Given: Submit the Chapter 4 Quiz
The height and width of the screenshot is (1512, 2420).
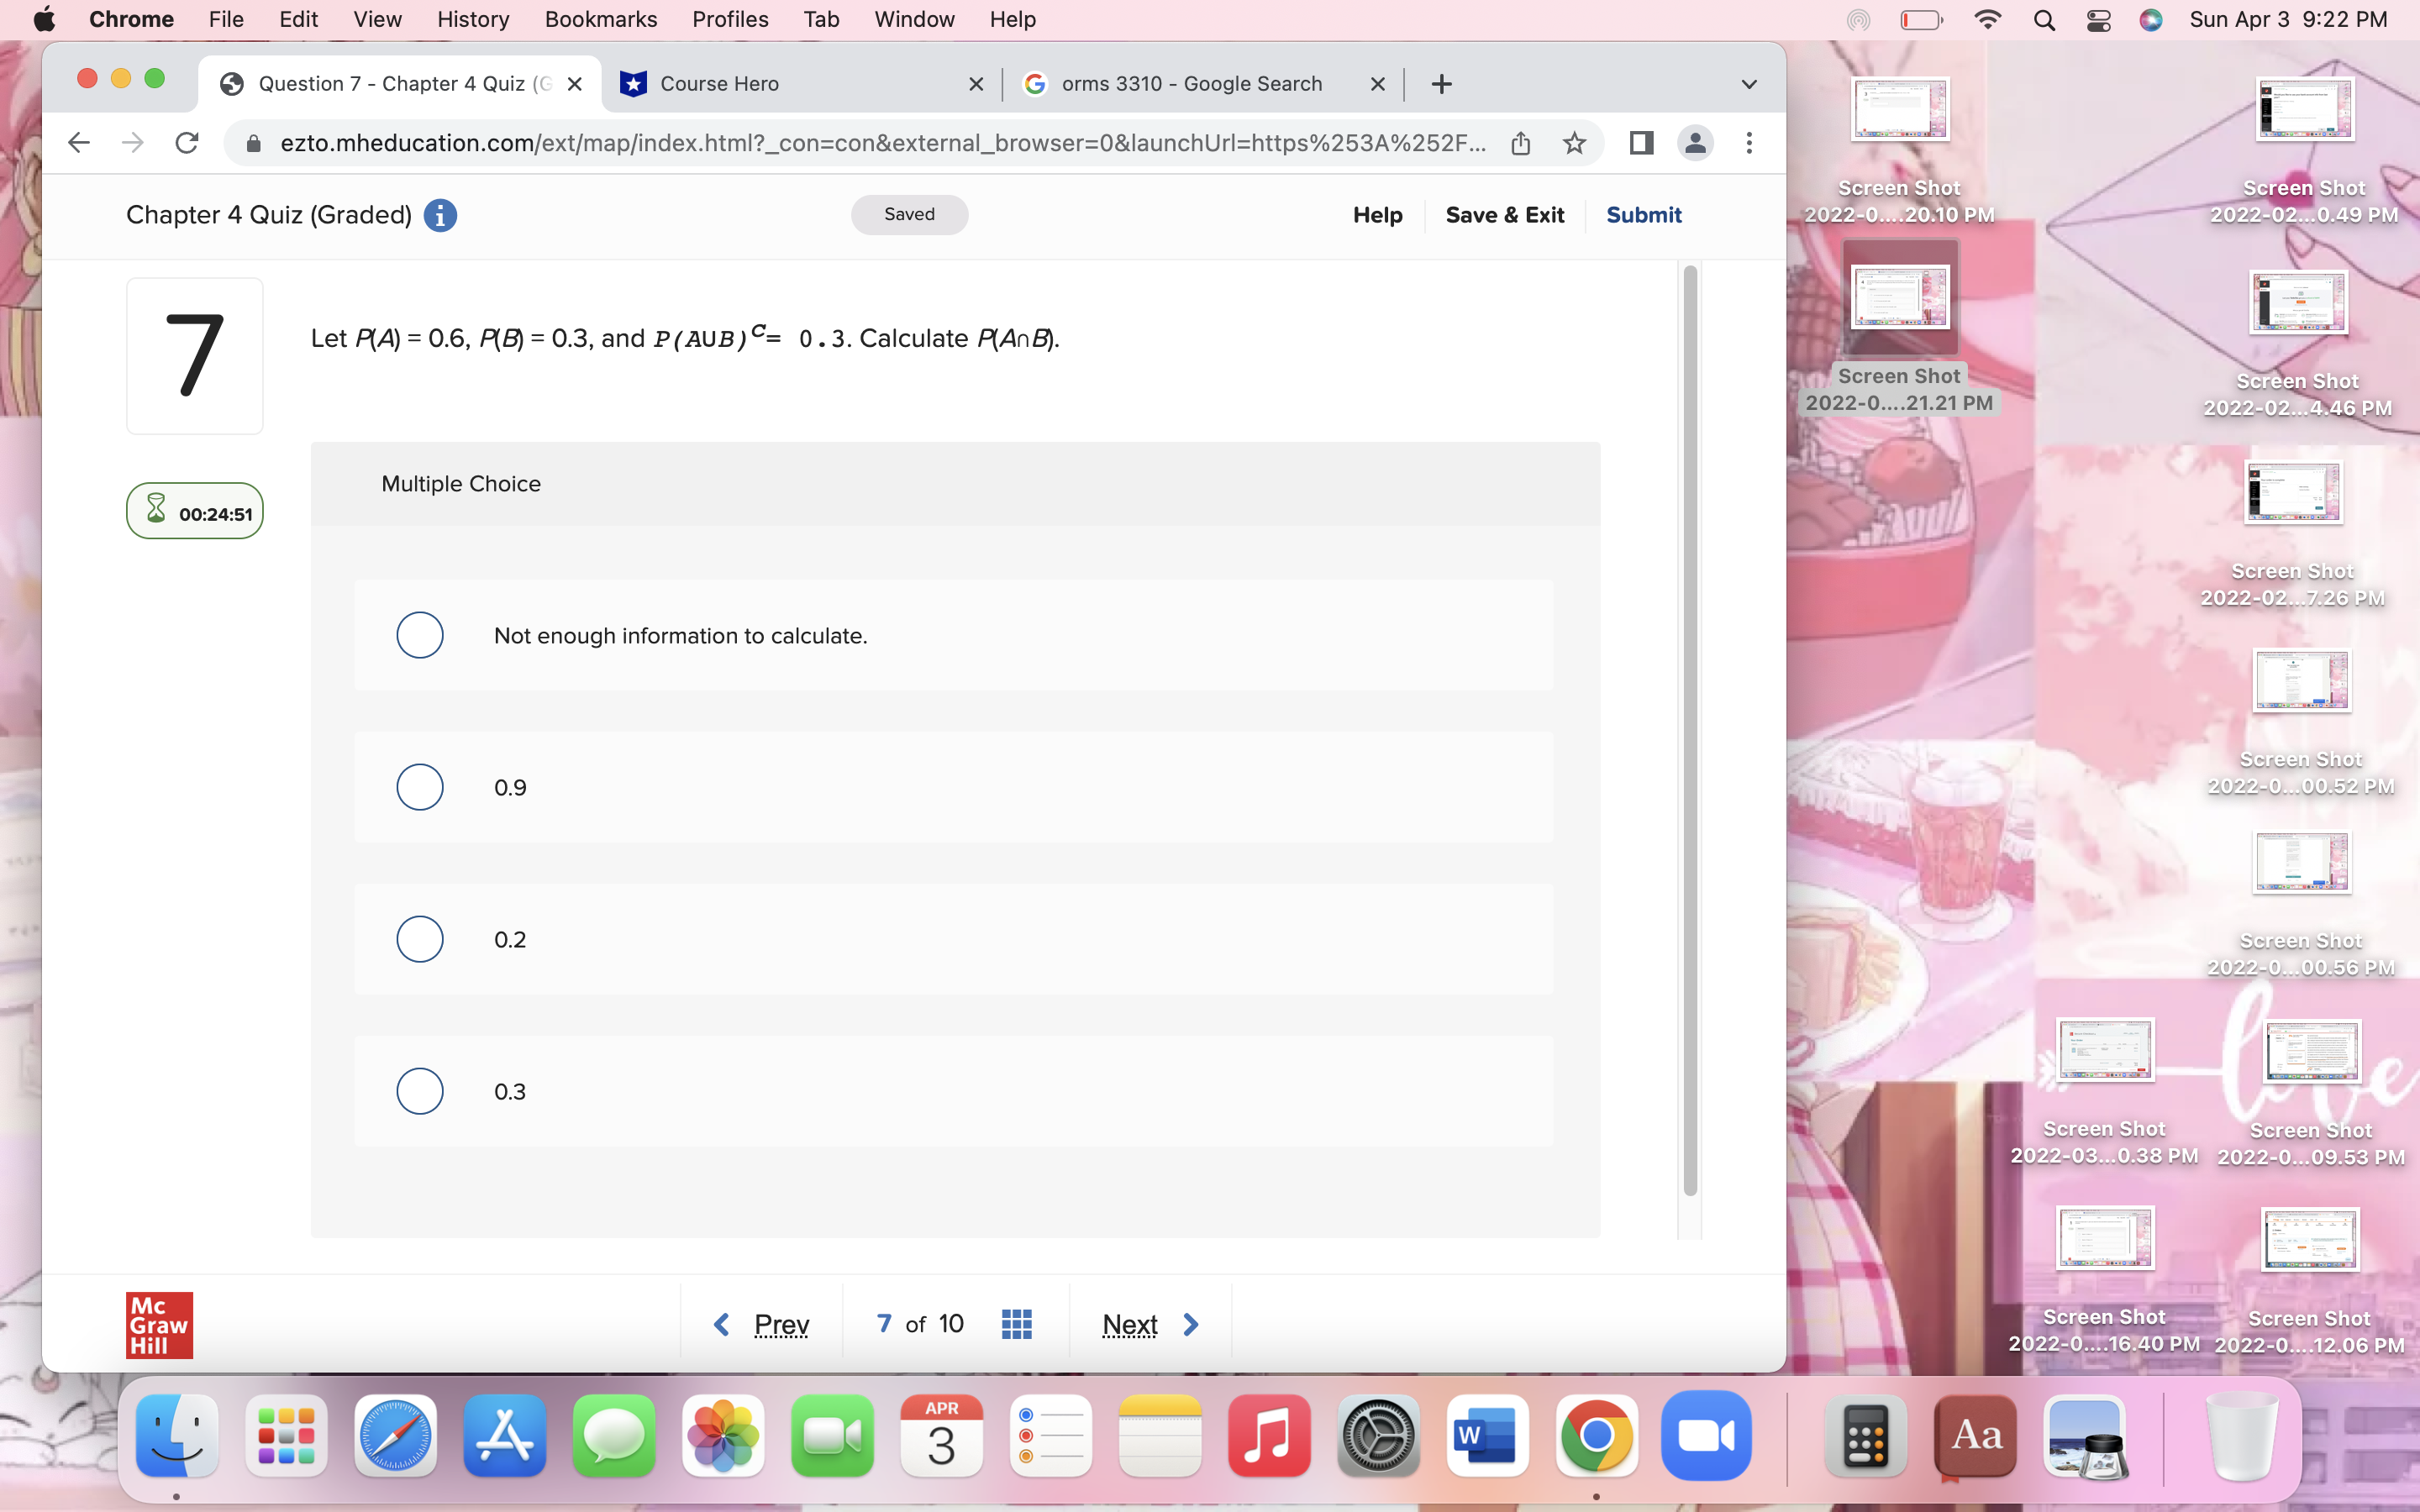Looking at the screenshot, I should 1643,214.
